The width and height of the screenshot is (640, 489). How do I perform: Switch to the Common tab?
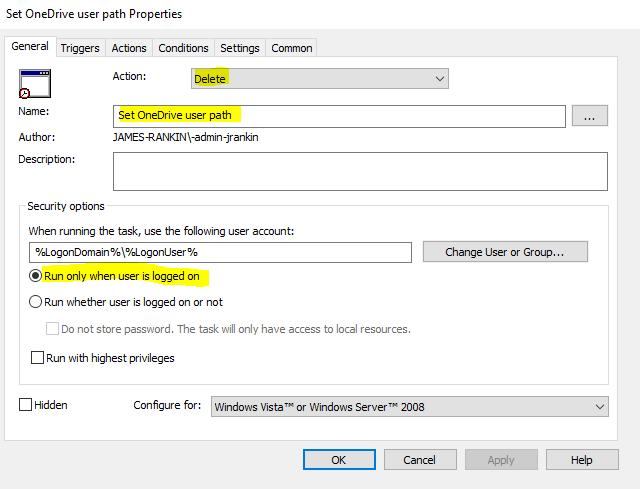292,48
